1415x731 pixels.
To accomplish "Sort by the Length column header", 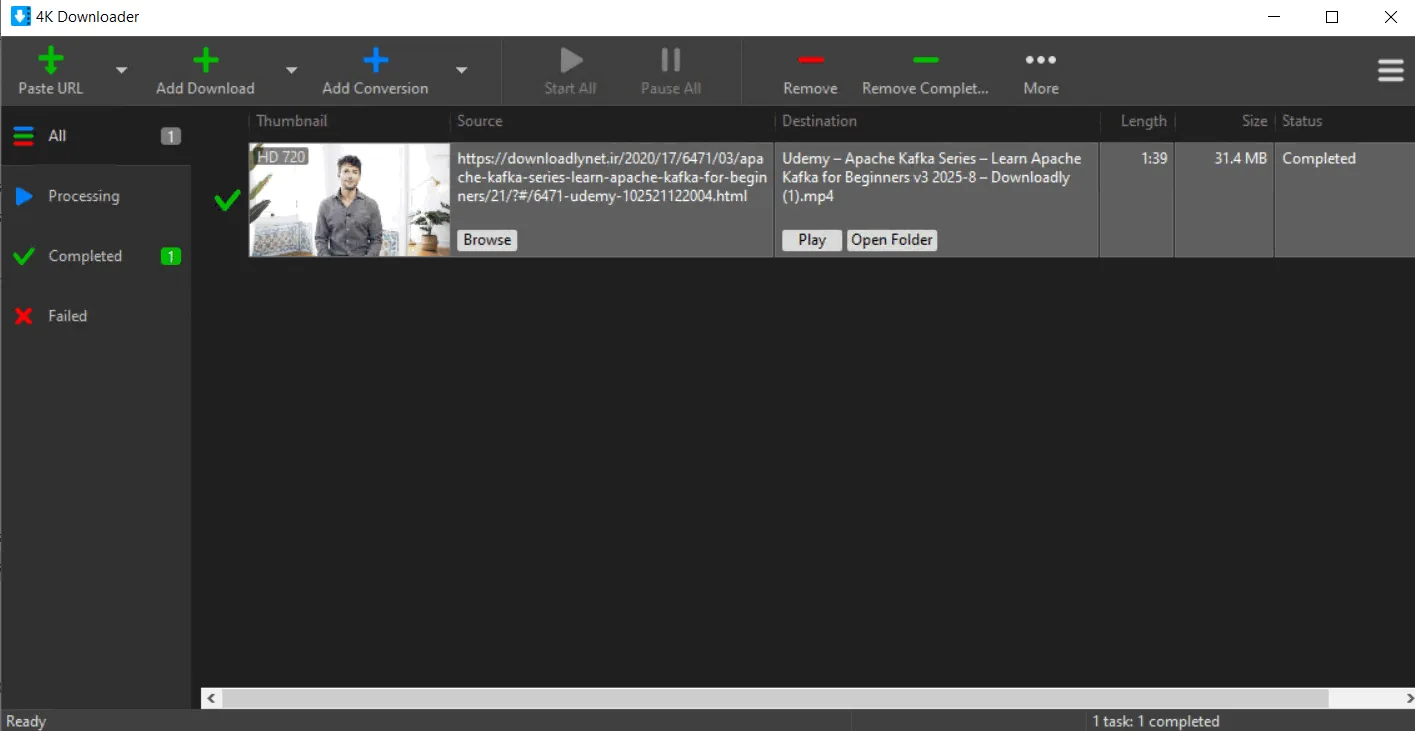I will (1137, 121).
